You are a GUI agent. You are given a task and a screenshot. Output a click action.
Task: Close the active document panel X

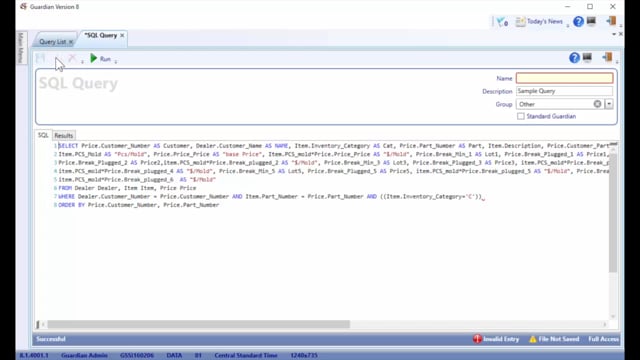point(620,34)
